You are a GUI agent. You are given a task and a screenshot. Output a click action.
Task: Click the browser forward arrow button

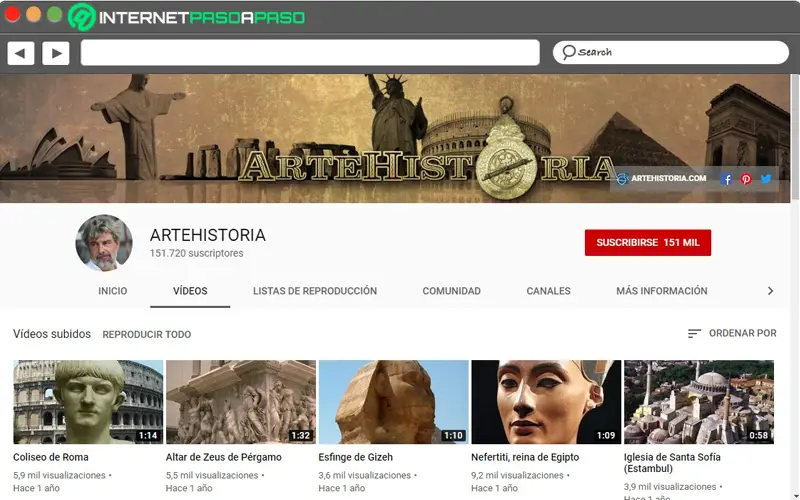click(56, 53)
